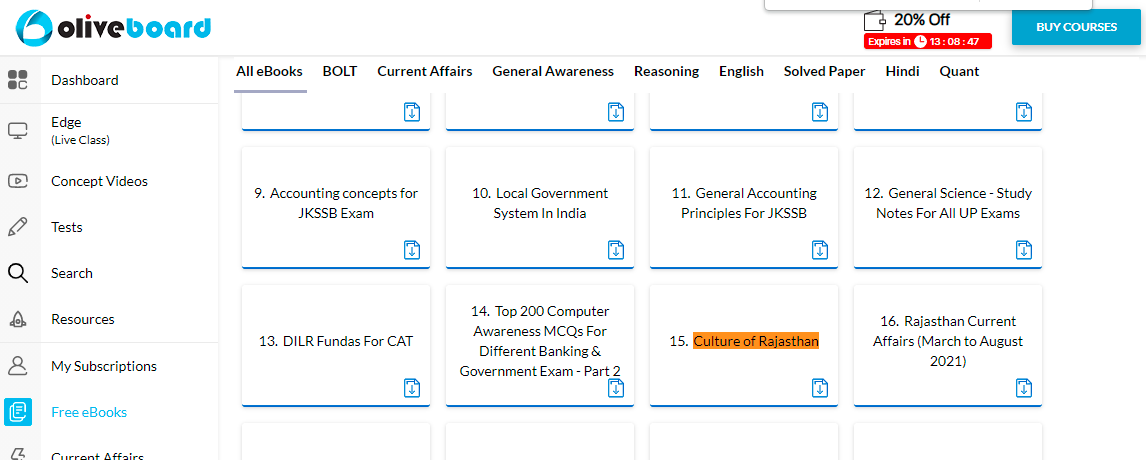This screenshot has height=460, width=1146.
Task: Click the Edge Live Class monitor icon
Action: (18, 131)
